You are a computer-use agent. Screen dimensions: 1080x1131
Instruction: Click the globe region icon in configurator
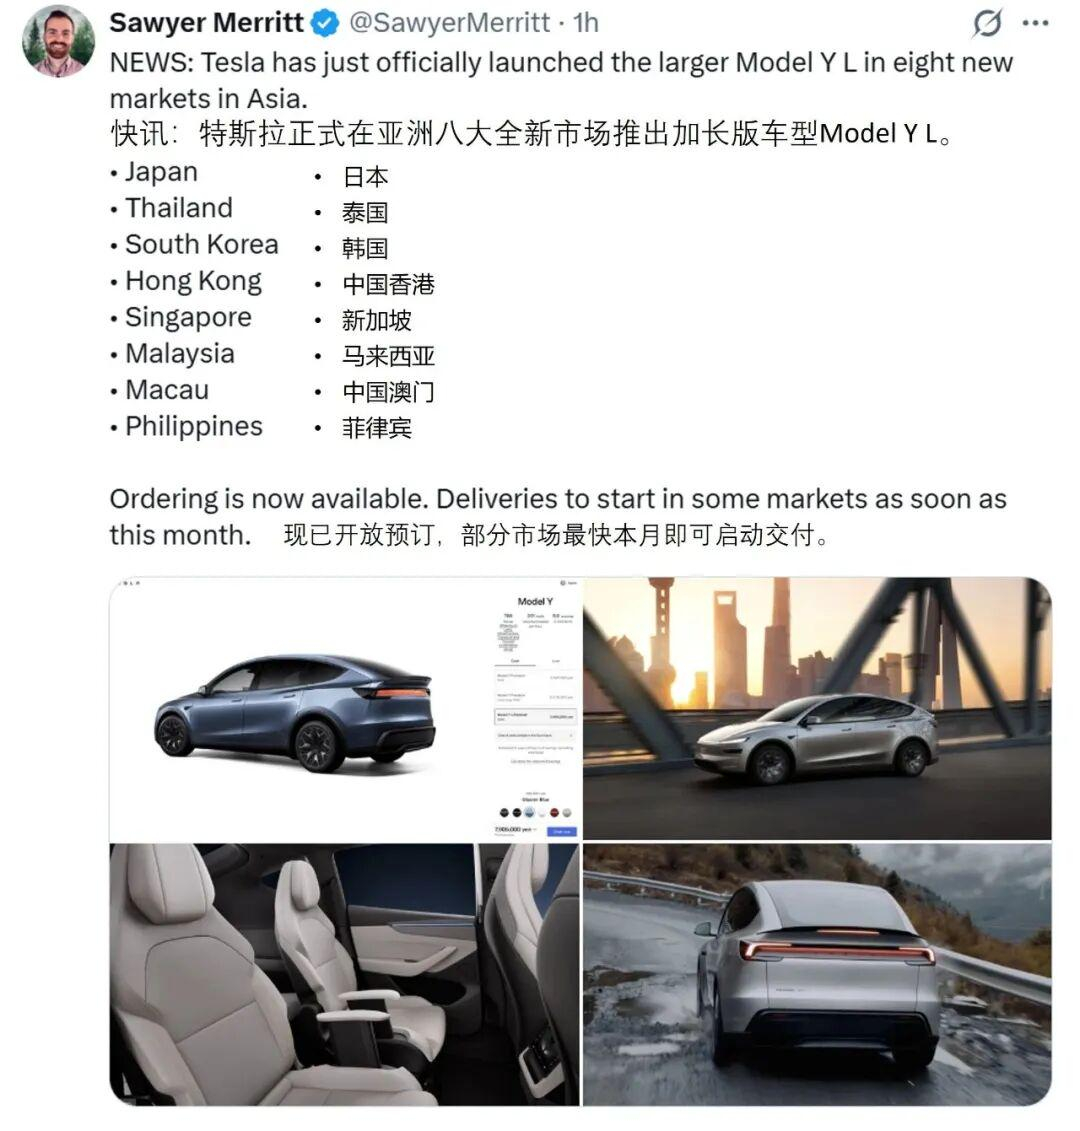click(563, 583)
